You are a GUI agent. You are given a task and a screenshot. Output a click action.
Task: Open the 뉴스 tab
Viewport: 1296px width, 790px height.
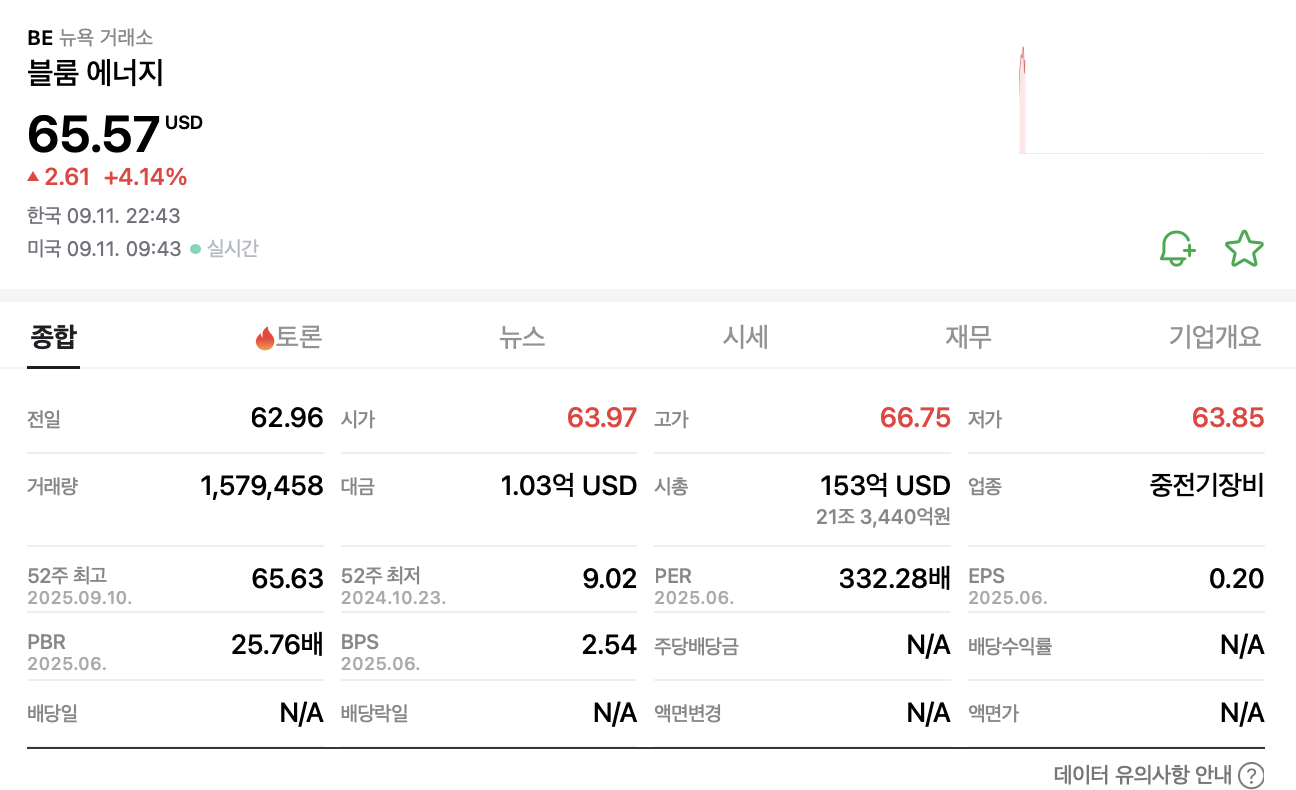[522, 337]
